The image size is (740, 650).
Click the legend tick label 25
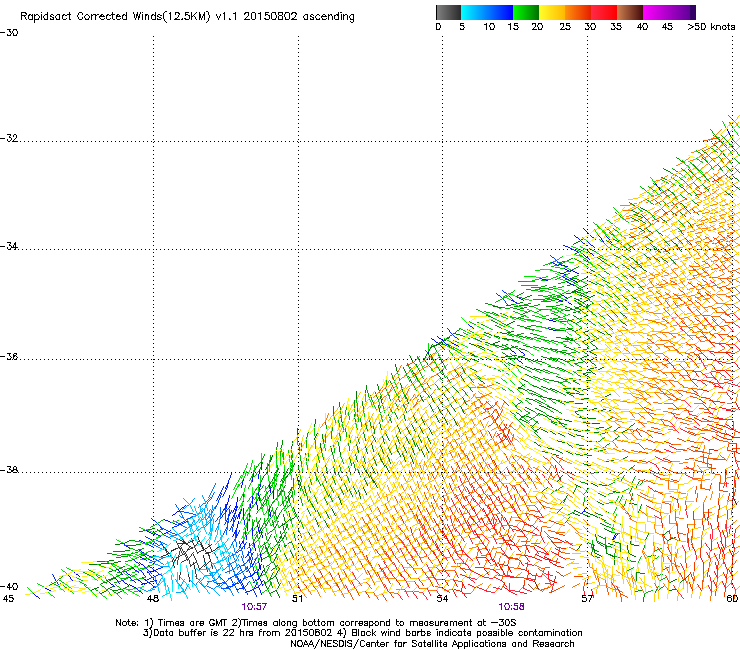pos(565,27)
